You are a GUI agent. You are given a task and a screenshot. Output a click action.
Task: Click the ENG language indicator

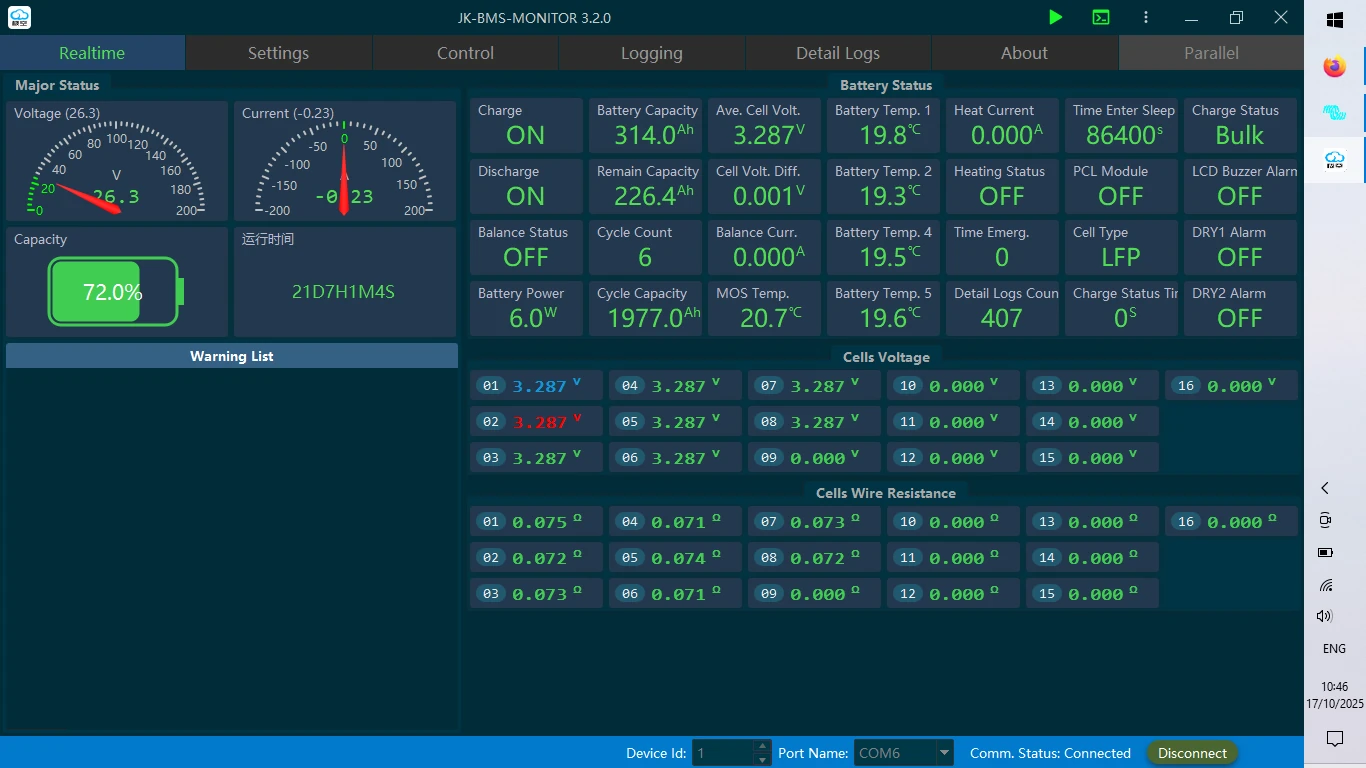pos(1334,649)
